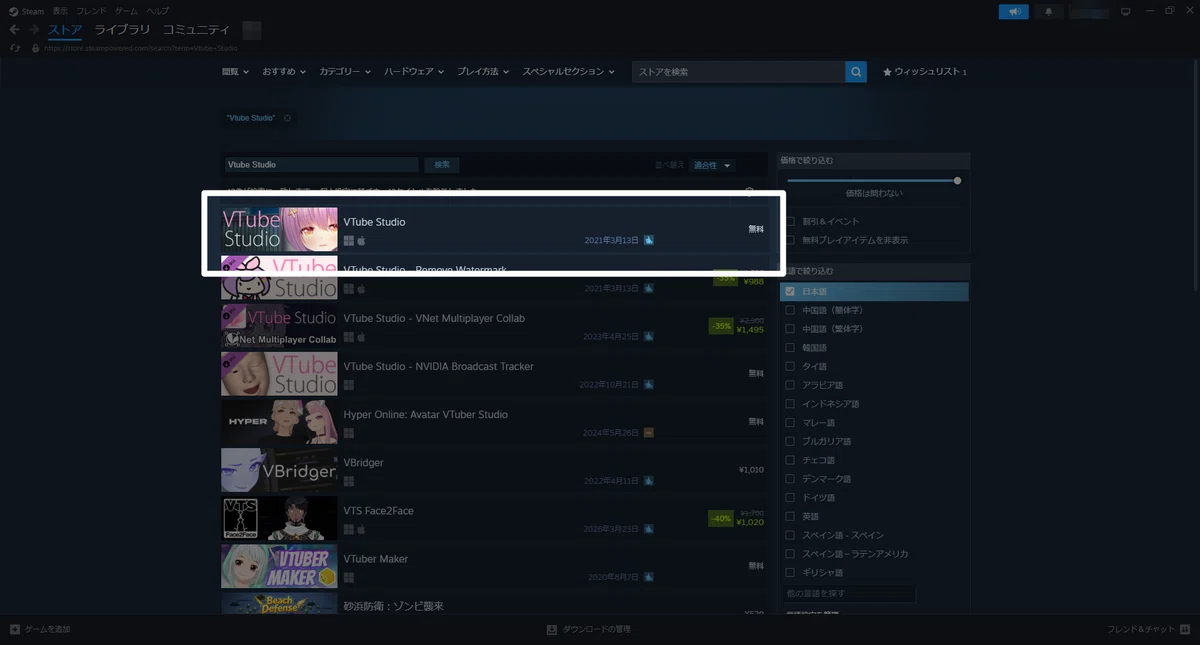Go back with the left arrow button

[x=14, y=30]
